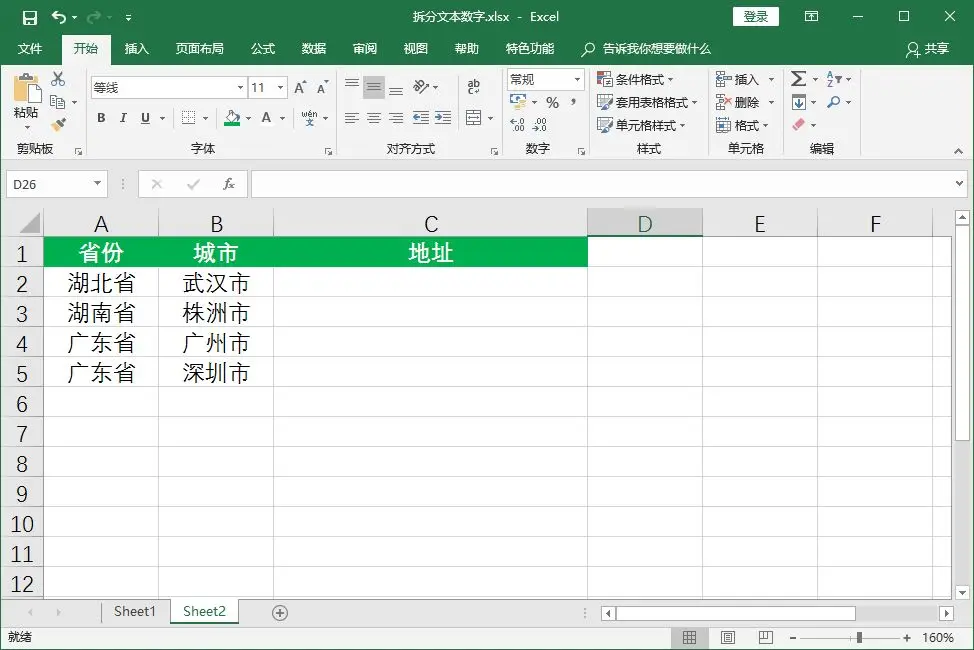Click the Wrap Text icon

(474, 88)
